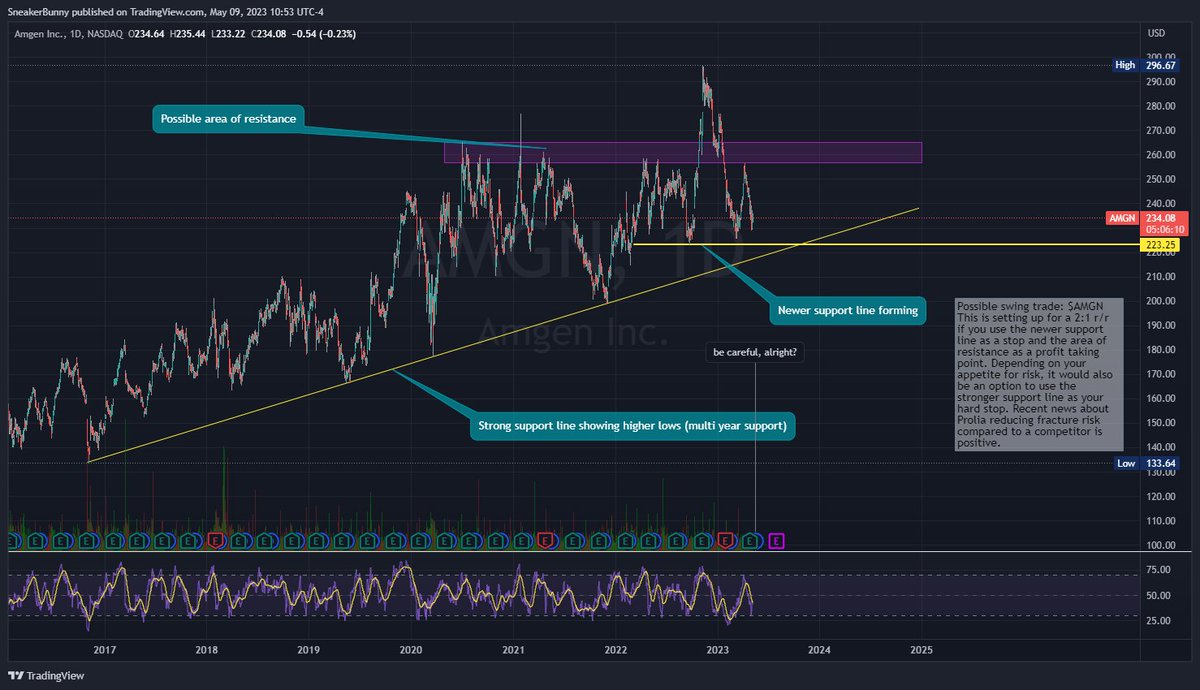Select the 'be careful, alright?' note
This screenshot has height=690, width=1200.
tap(753, 352)
